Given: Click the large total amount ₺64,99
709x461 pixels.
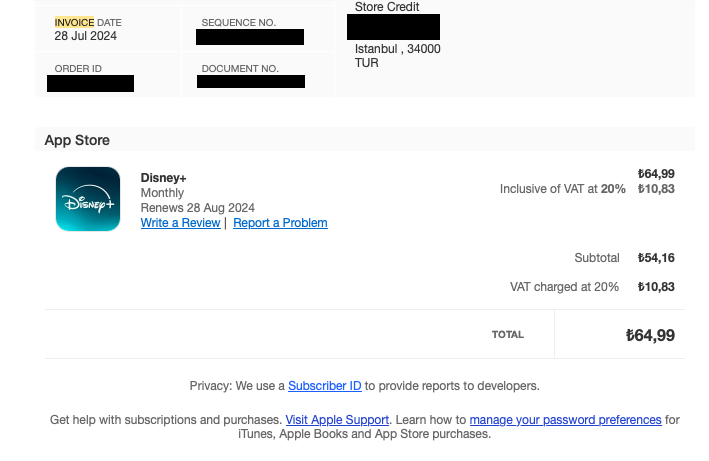Looking at the screenshot, I should coord(650,335).
